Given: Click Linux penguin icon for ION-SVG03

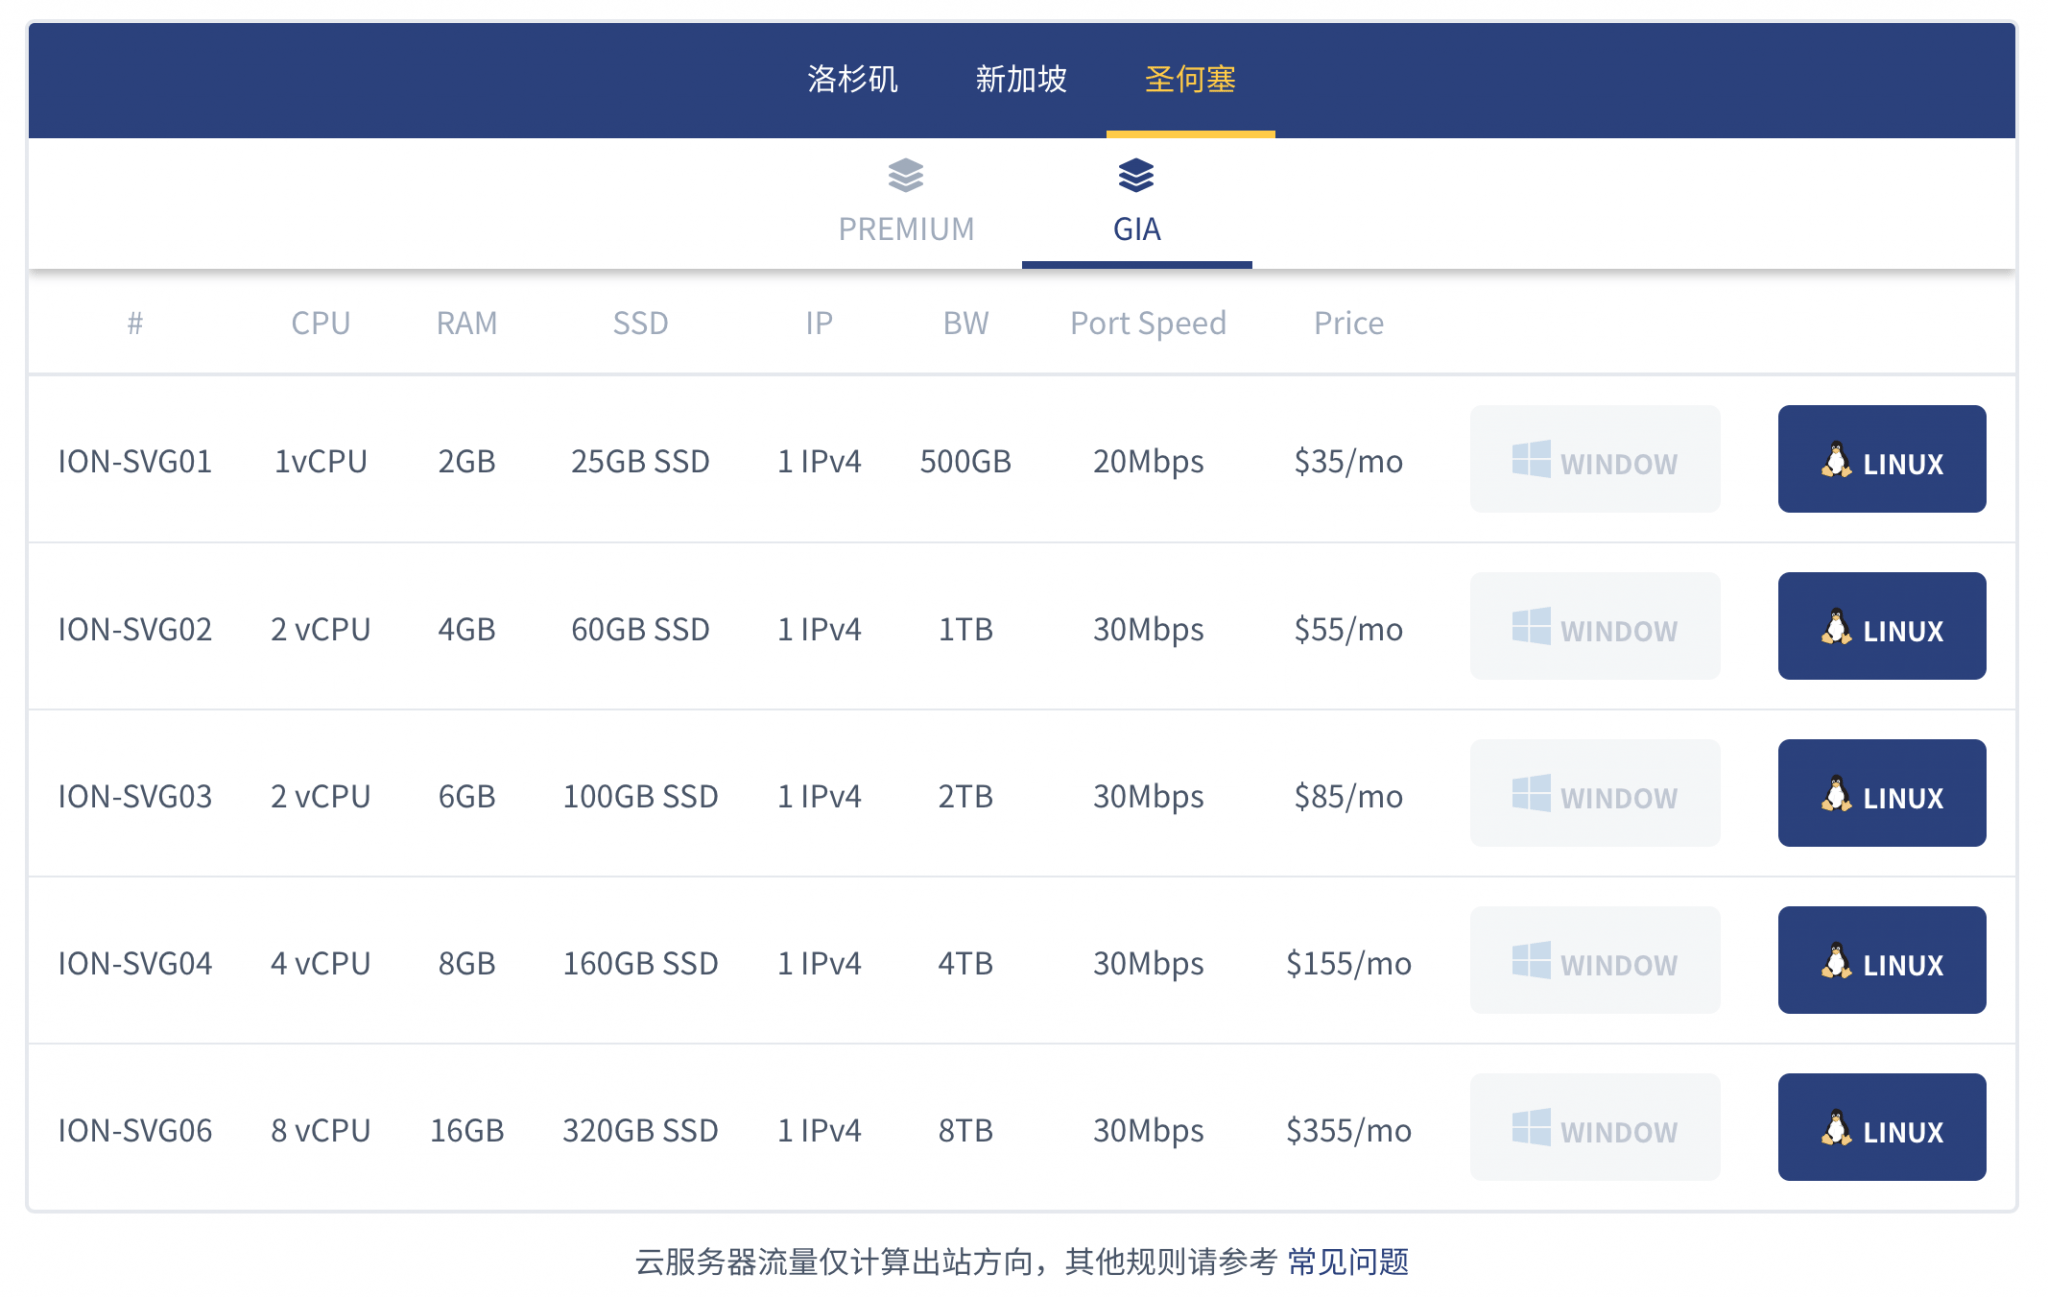Looking at the screenshot, I should (1835, 794).
